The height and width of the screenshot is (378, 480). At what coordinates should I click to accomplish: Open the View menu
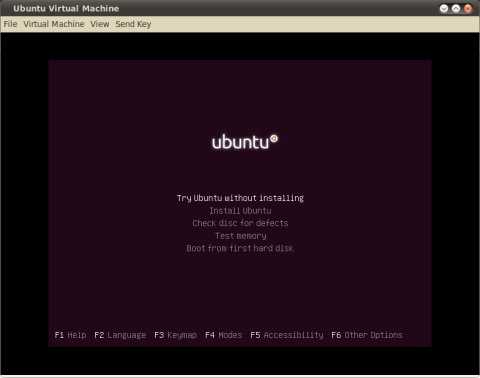[100, 24]
